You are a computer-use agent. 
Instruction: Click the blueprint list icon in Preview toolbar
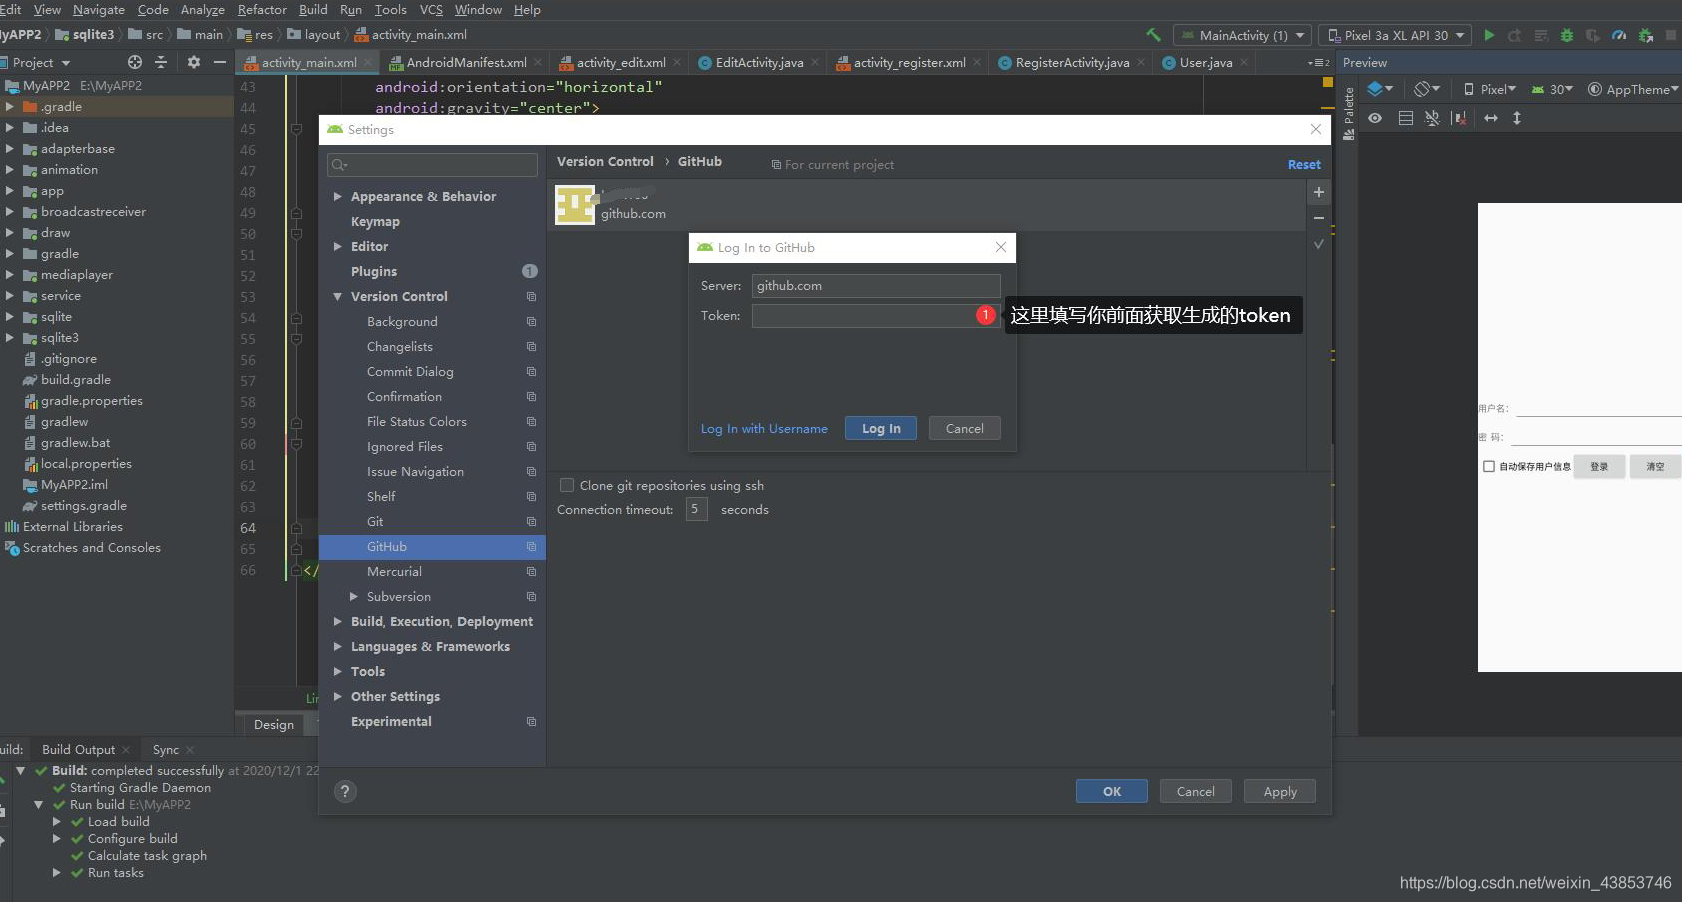pos(1405,118)
